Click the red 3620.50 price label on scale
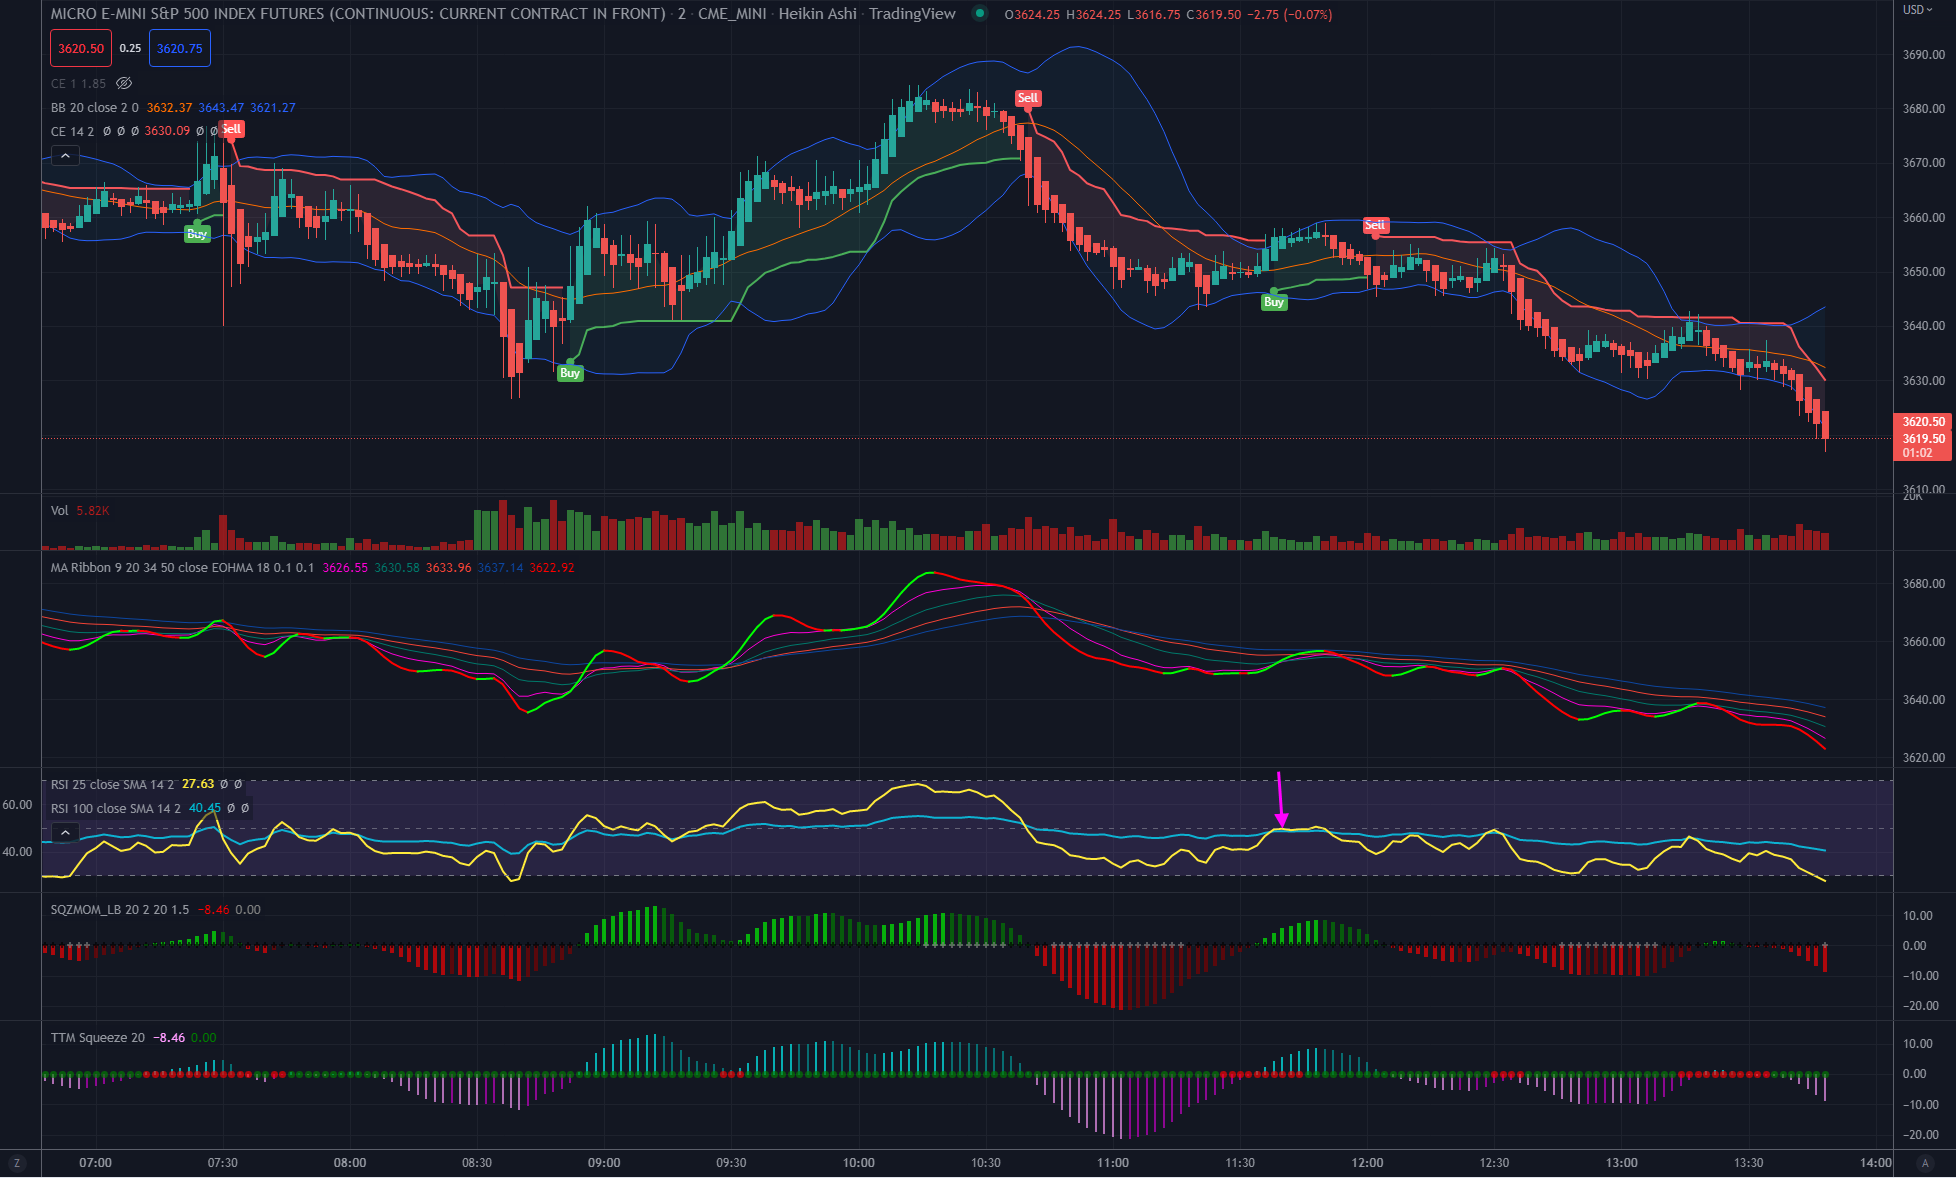The height and width of the screenshot is (1178, 1956). pyautogui.click(x=1923, y=422)
